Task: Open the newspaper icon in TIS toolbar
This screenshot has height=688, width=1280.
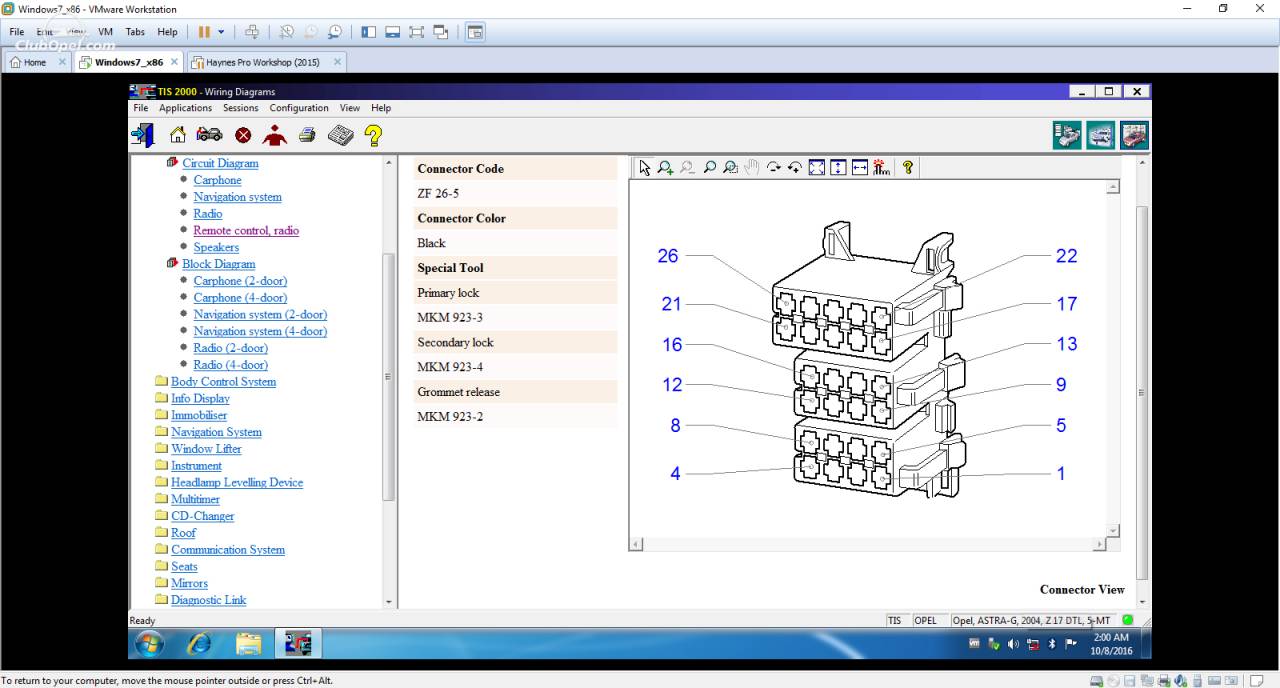Action: click(341, 135)
